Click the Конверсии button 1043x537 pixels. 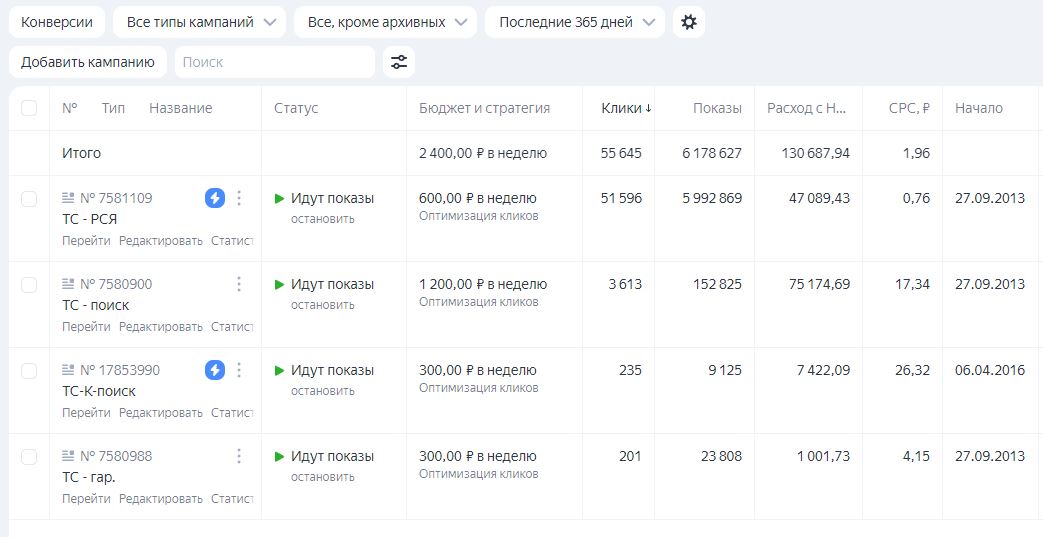(x=56, y=22)
